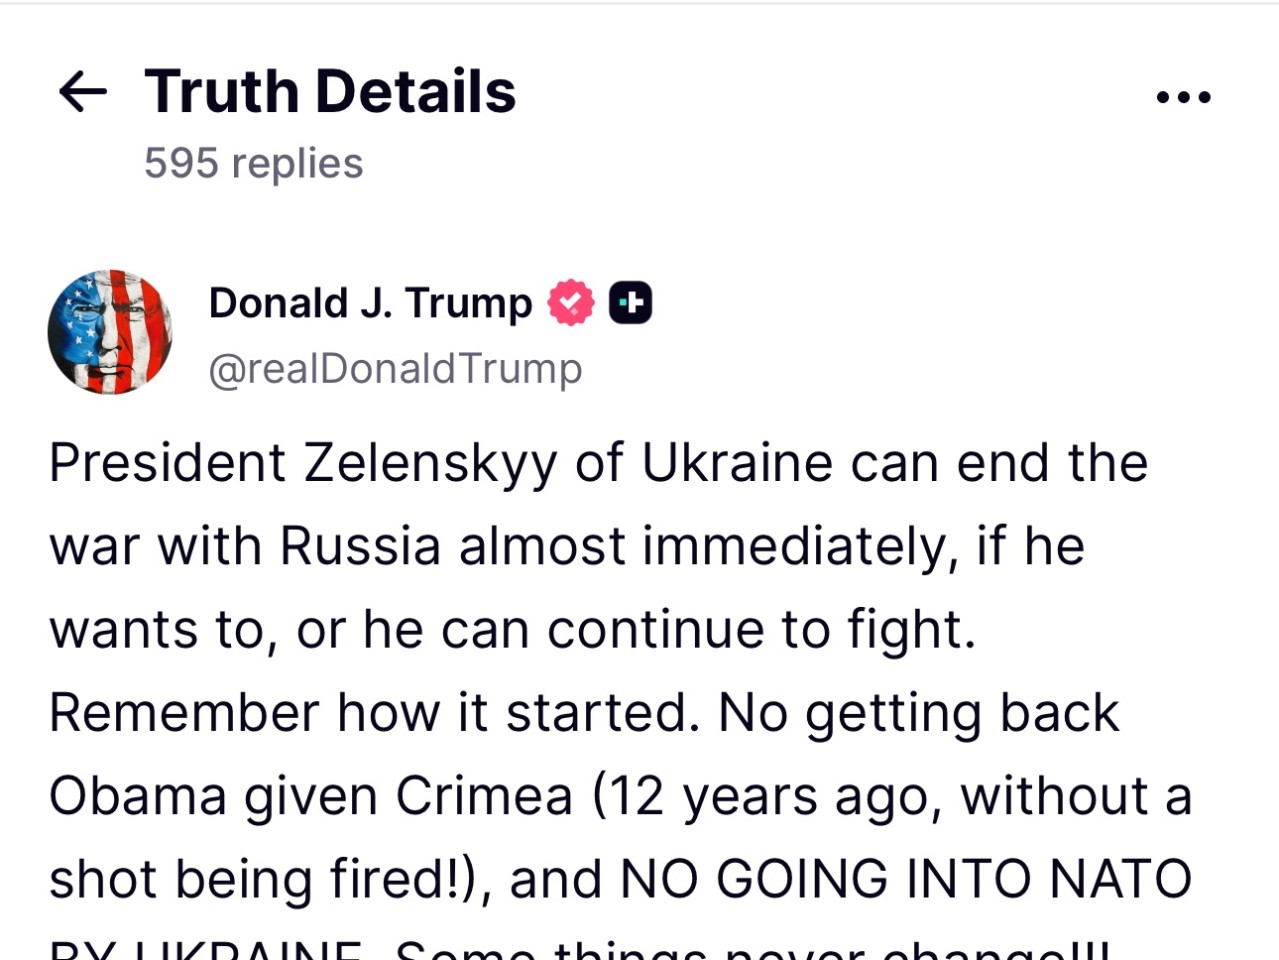The image size is (1279, 960).
Task: Open the three-dot more options menu
Action: (x=1183, y=97)
